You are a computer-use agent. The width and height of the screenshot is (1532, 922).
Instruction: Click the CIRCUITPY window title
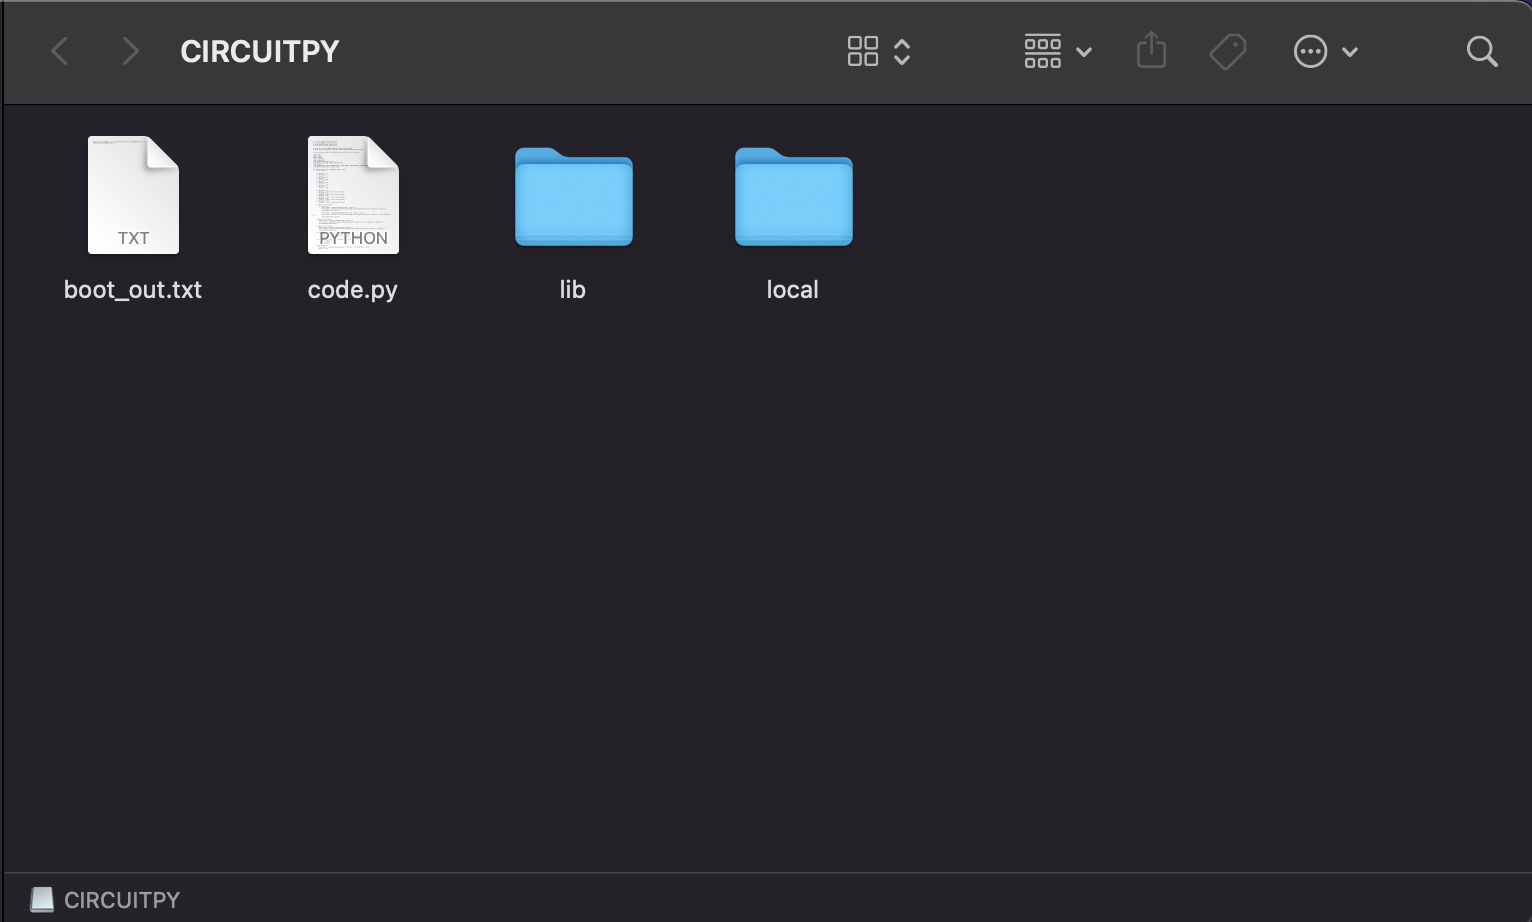260,51
